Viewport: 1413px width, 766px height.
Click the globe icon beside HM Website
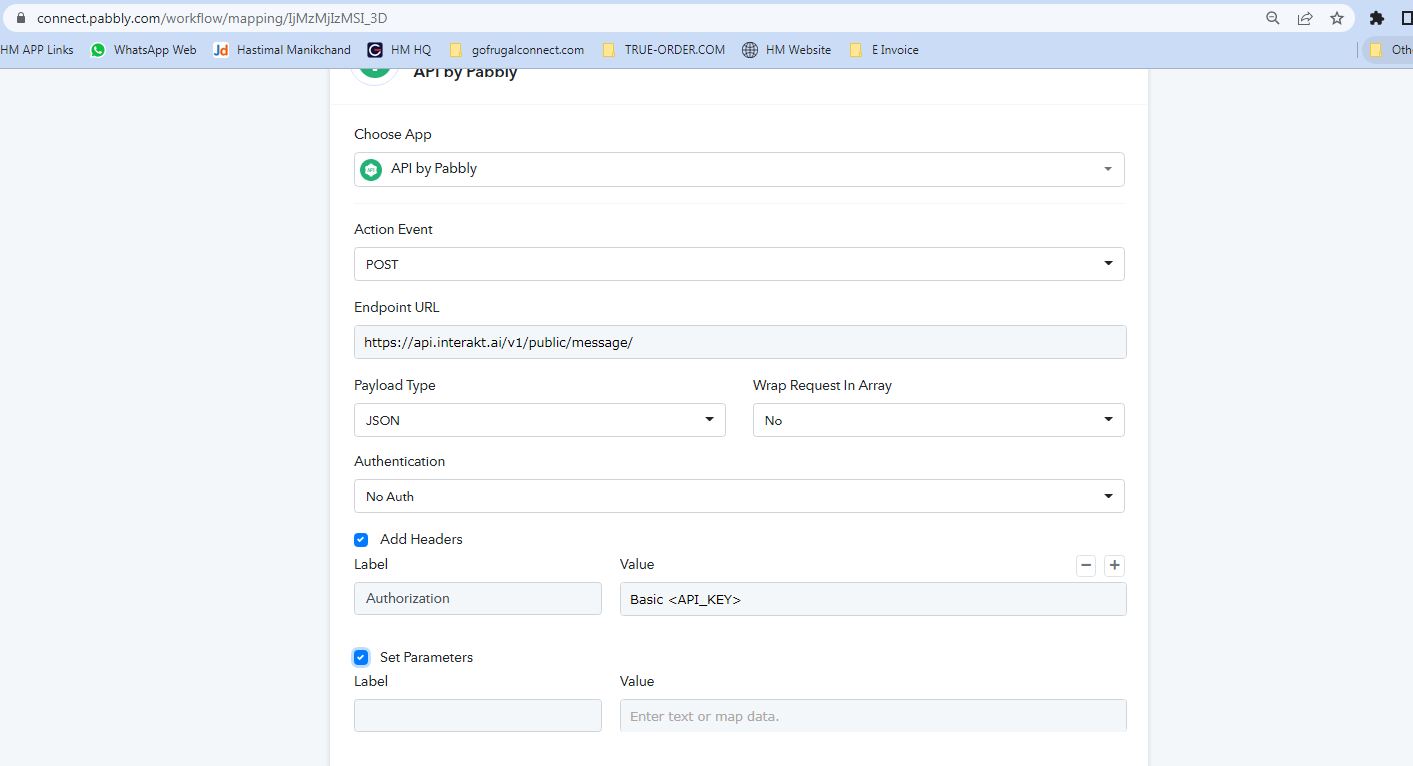pos(750,50)
